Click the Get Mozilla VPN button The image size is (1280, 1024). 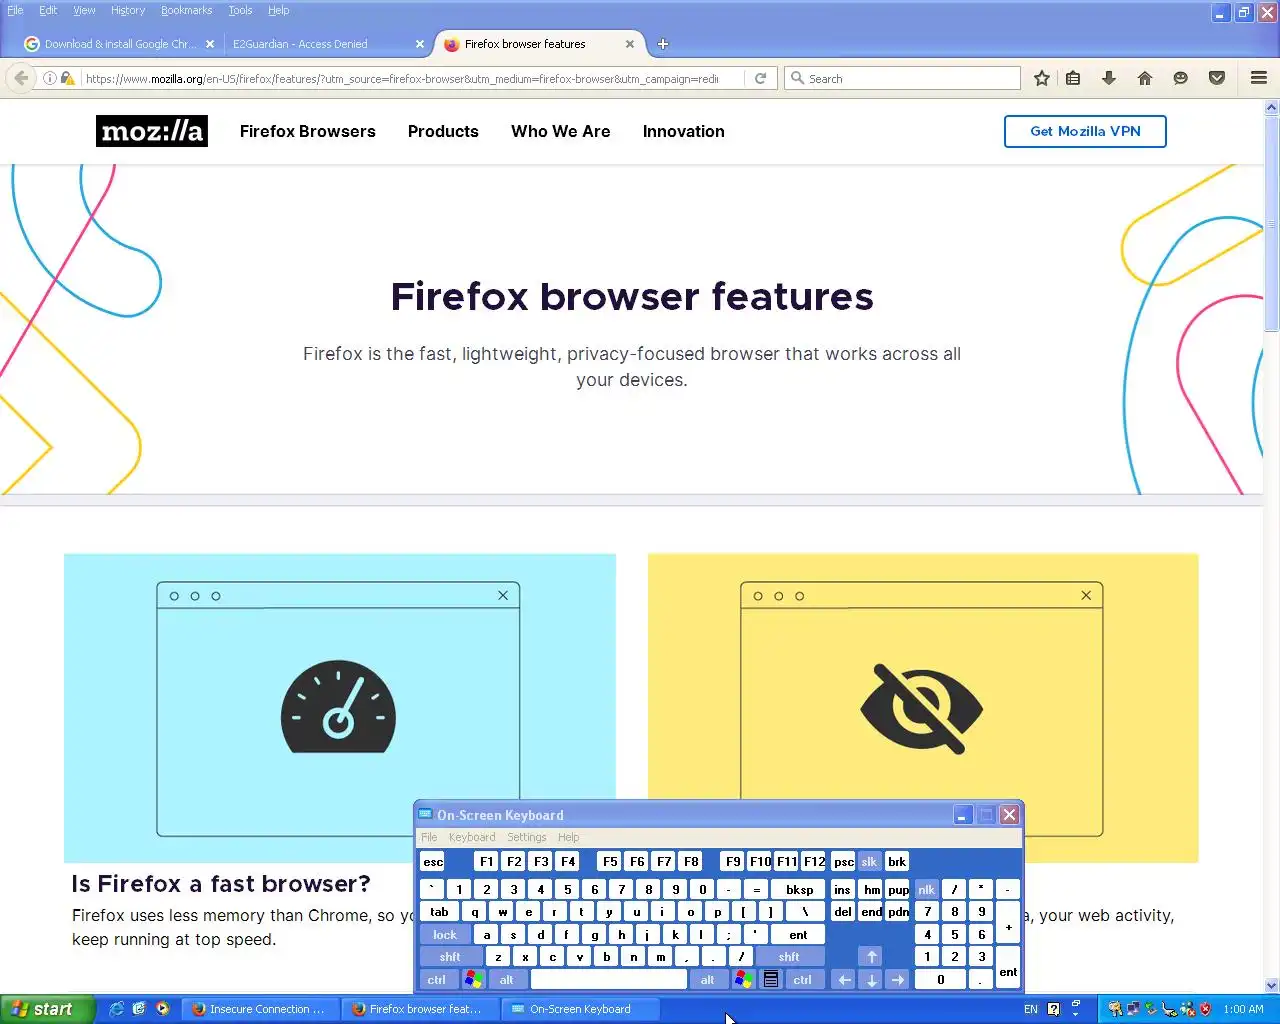tap(1085, 131)
